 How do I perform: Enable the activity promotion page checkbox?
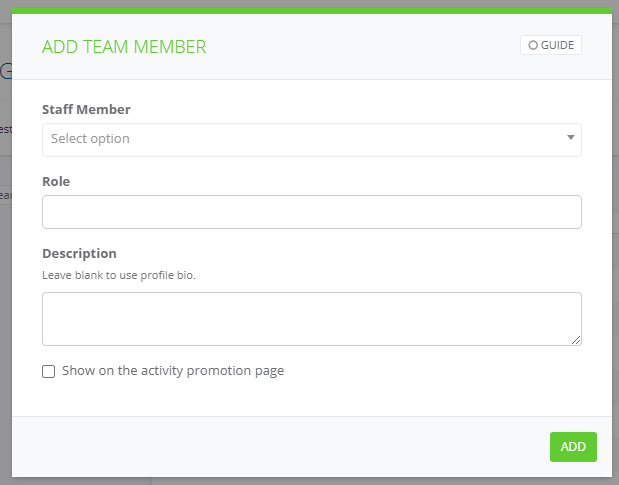click(49, 371)
